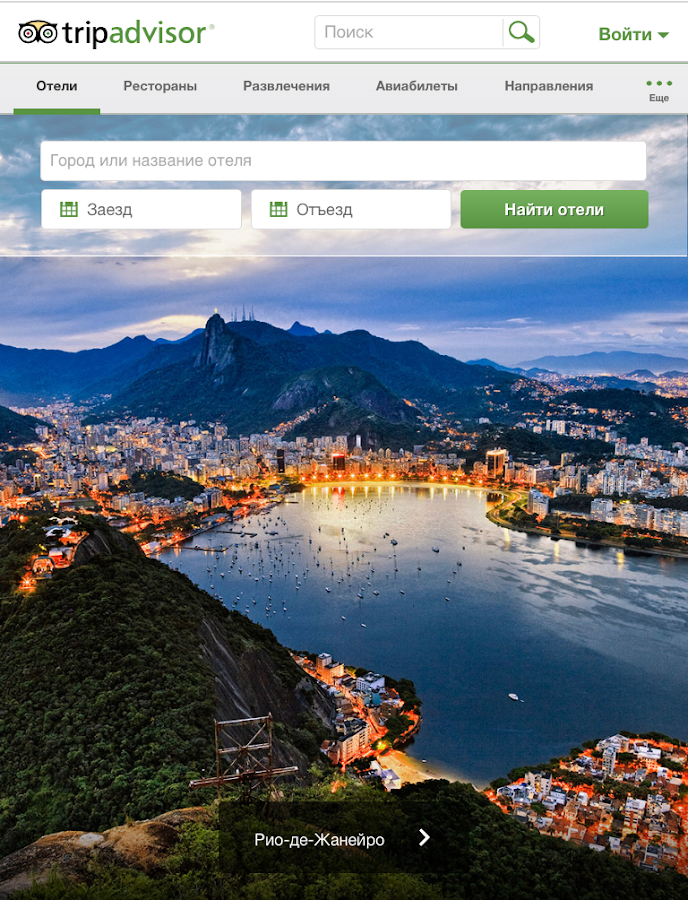Screen dimensions: 688x900
Task: Click the check-out calendar icon
Action: (278, 209)
